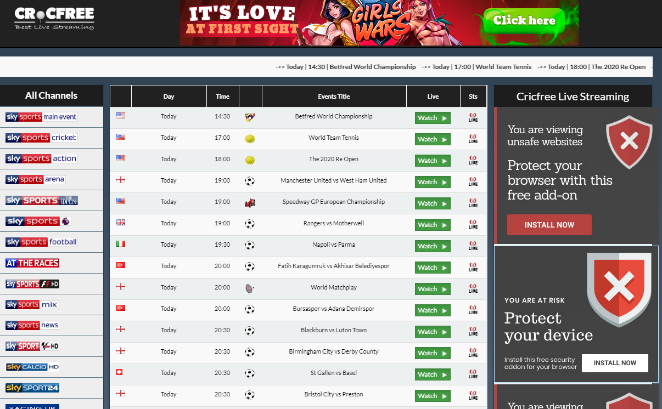The image size is (662, 409).
Task: Click snooker icon for Betfred World Championship
Action: [250, 117]
